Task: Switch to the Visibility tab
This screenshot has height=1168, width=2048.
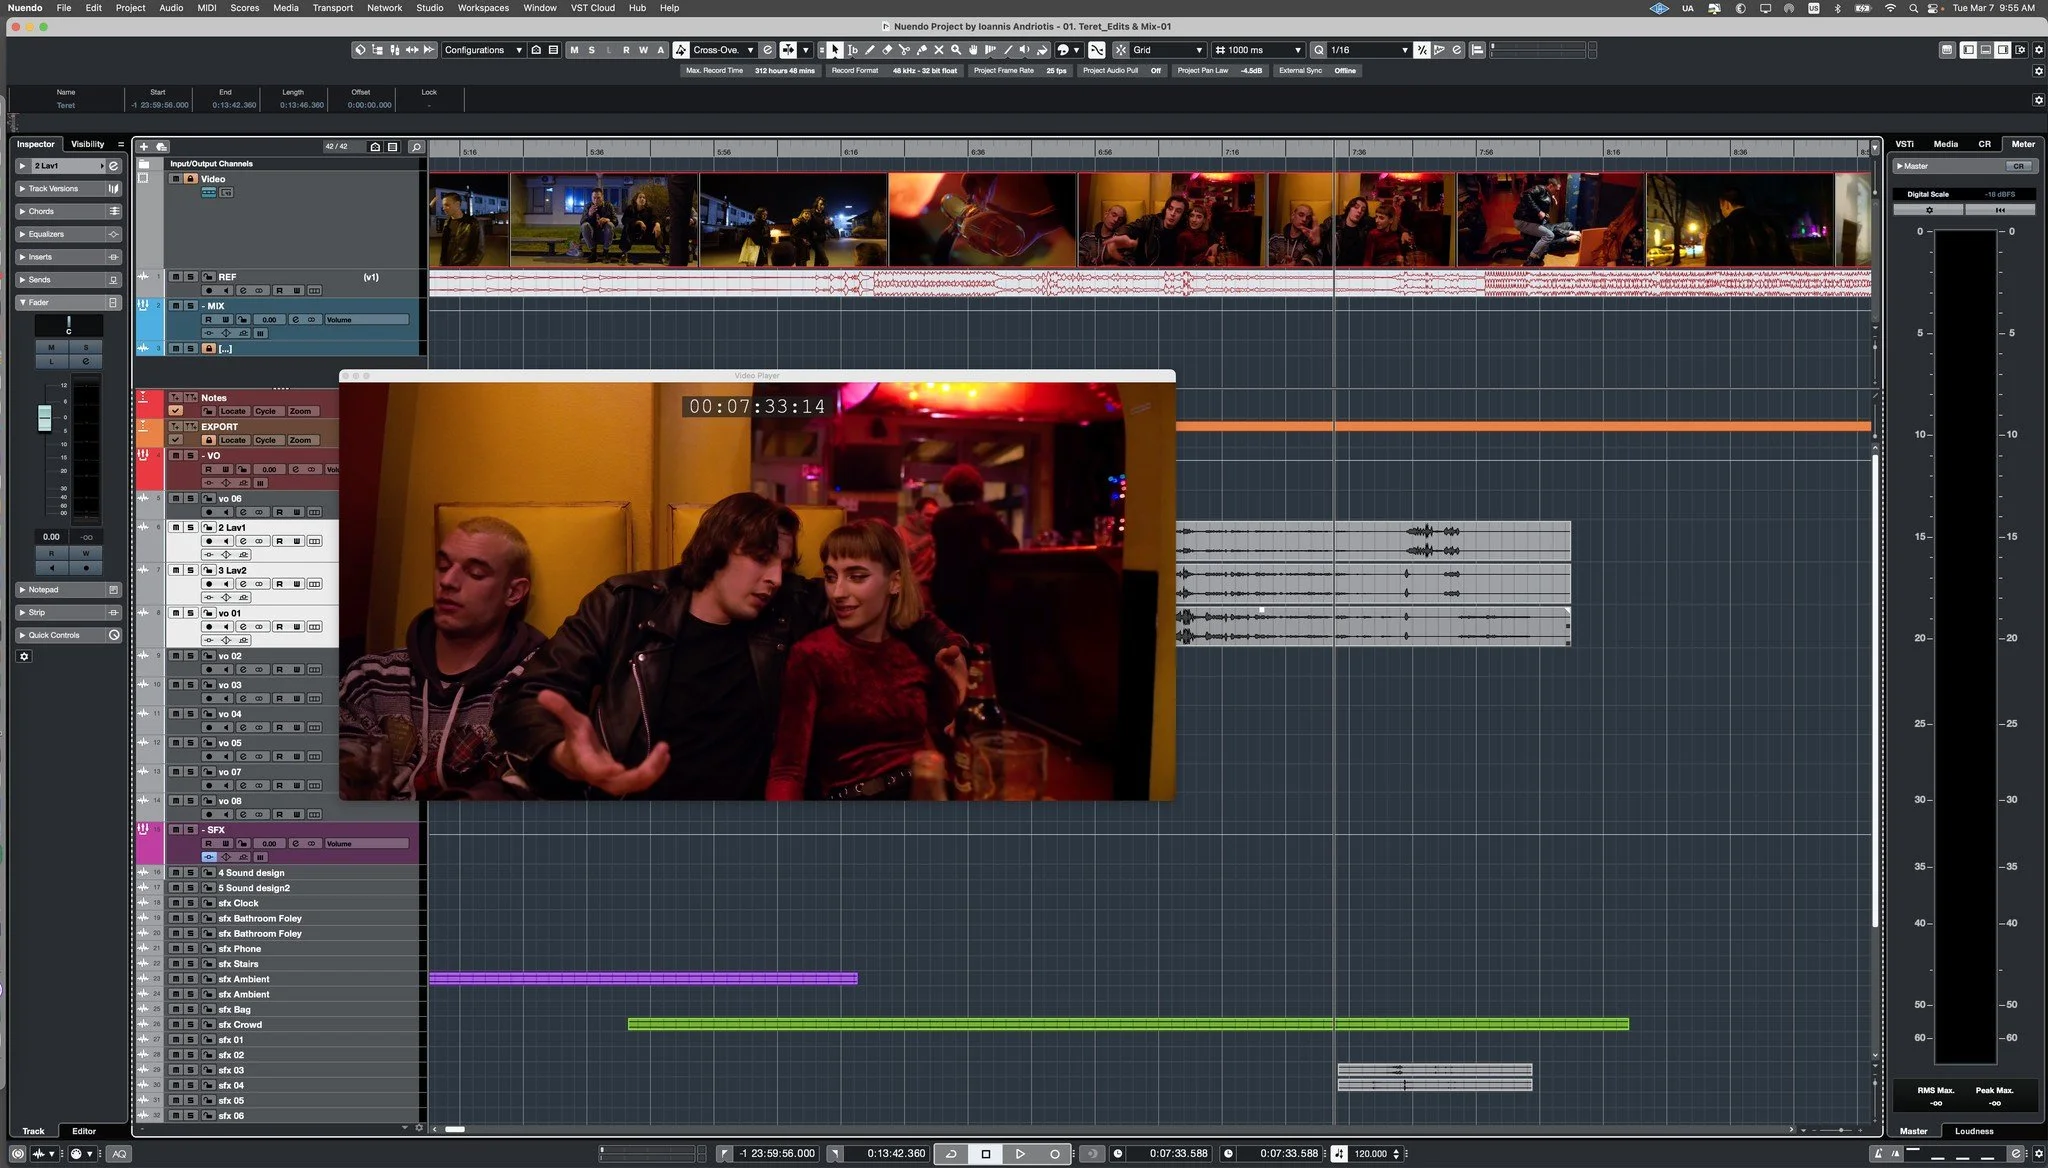Action: (x=87, y=144)
